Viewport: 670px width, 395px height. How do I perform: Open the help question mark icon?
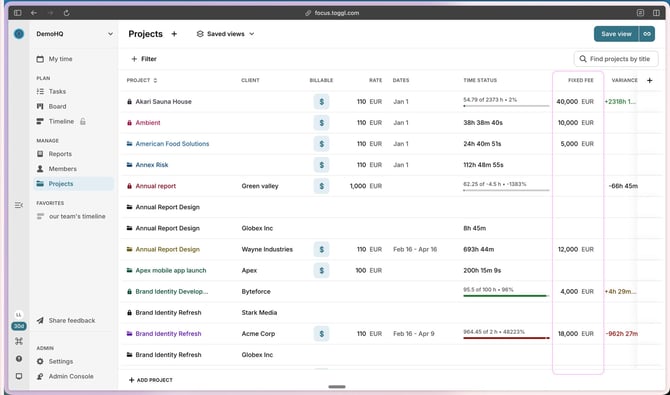[x=19, y=359]
